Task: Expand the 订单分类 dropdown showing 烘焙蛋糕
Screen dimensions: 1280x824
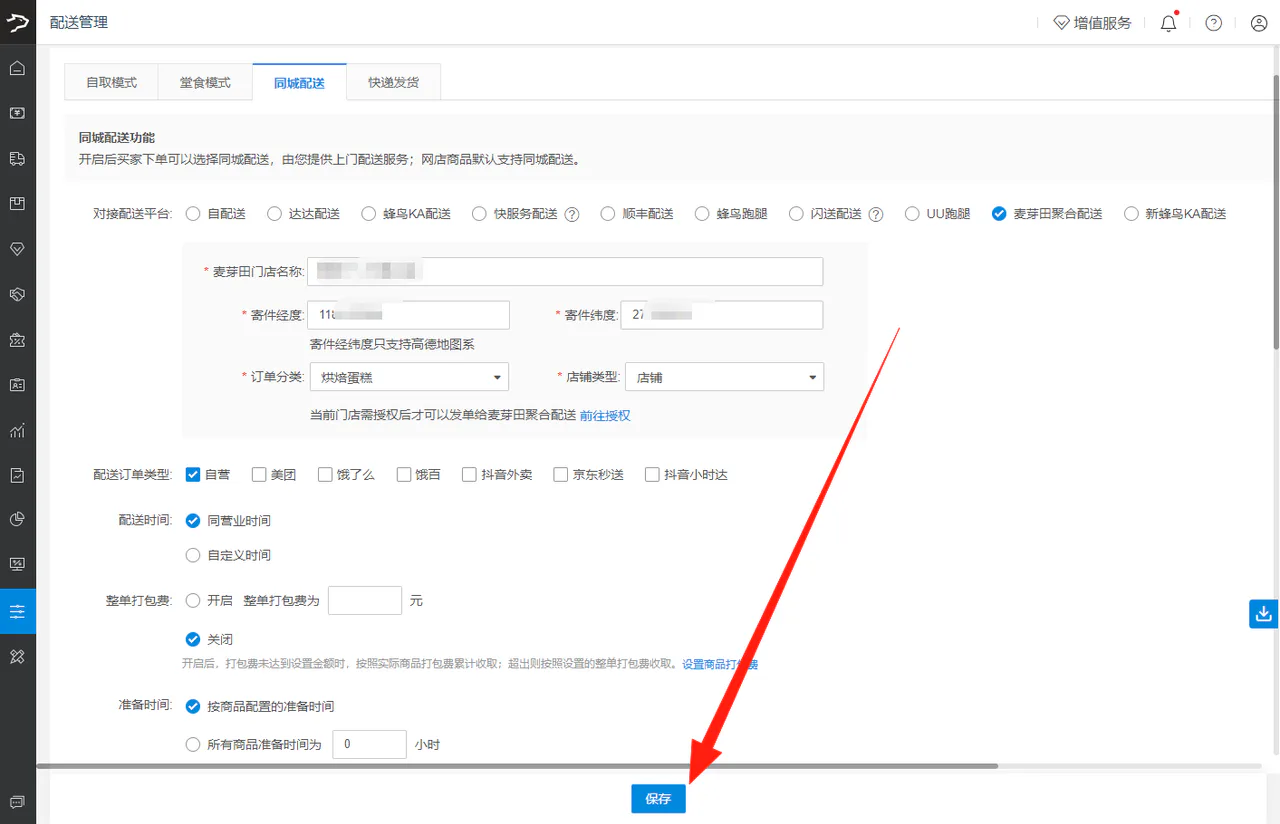Action: (x=409, y=377)
